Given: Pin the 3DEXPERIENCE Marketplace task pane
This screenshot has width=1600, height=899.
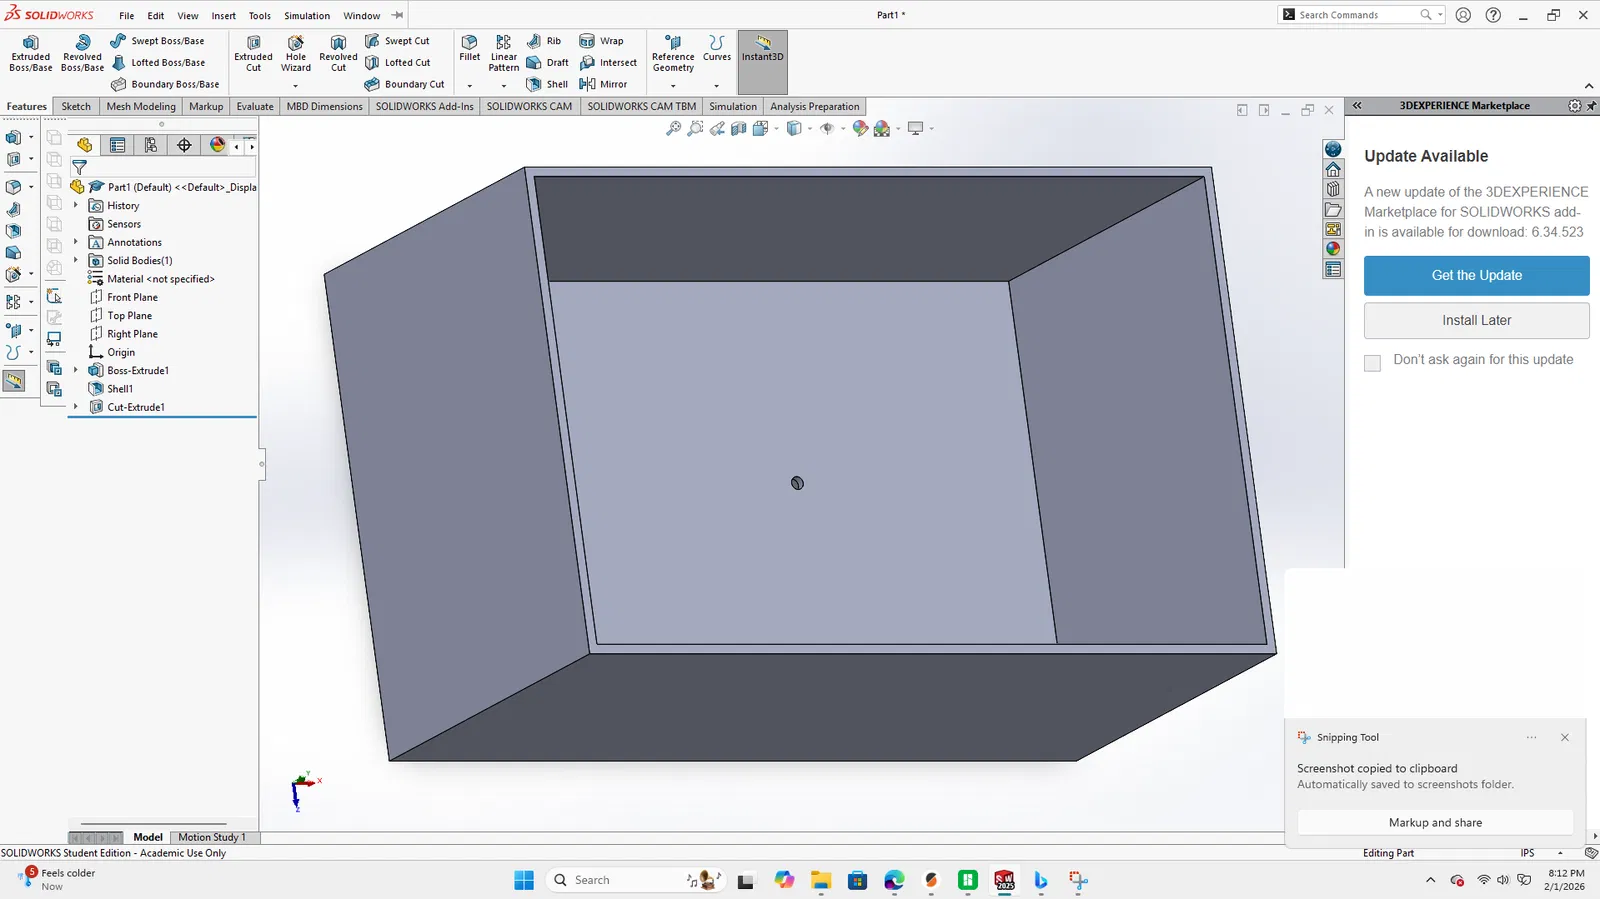Looking at the screenshot, I should coord(1592,106).
